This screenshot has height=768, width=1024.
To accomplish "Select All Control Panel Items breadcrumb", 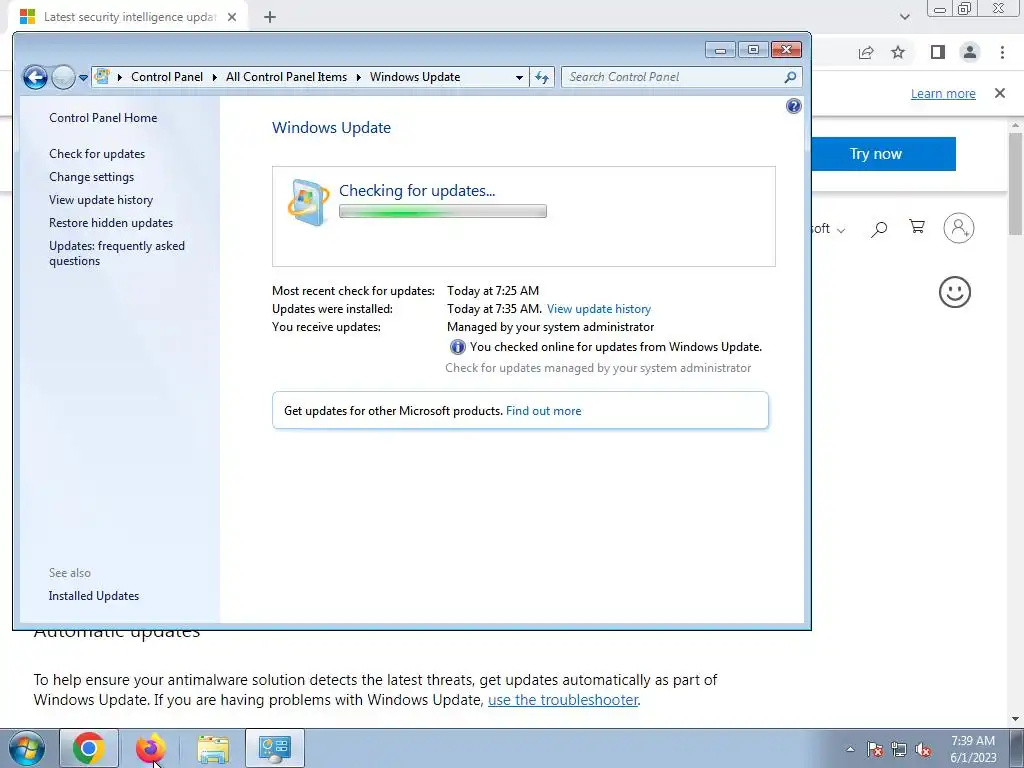I will point(287,77).
